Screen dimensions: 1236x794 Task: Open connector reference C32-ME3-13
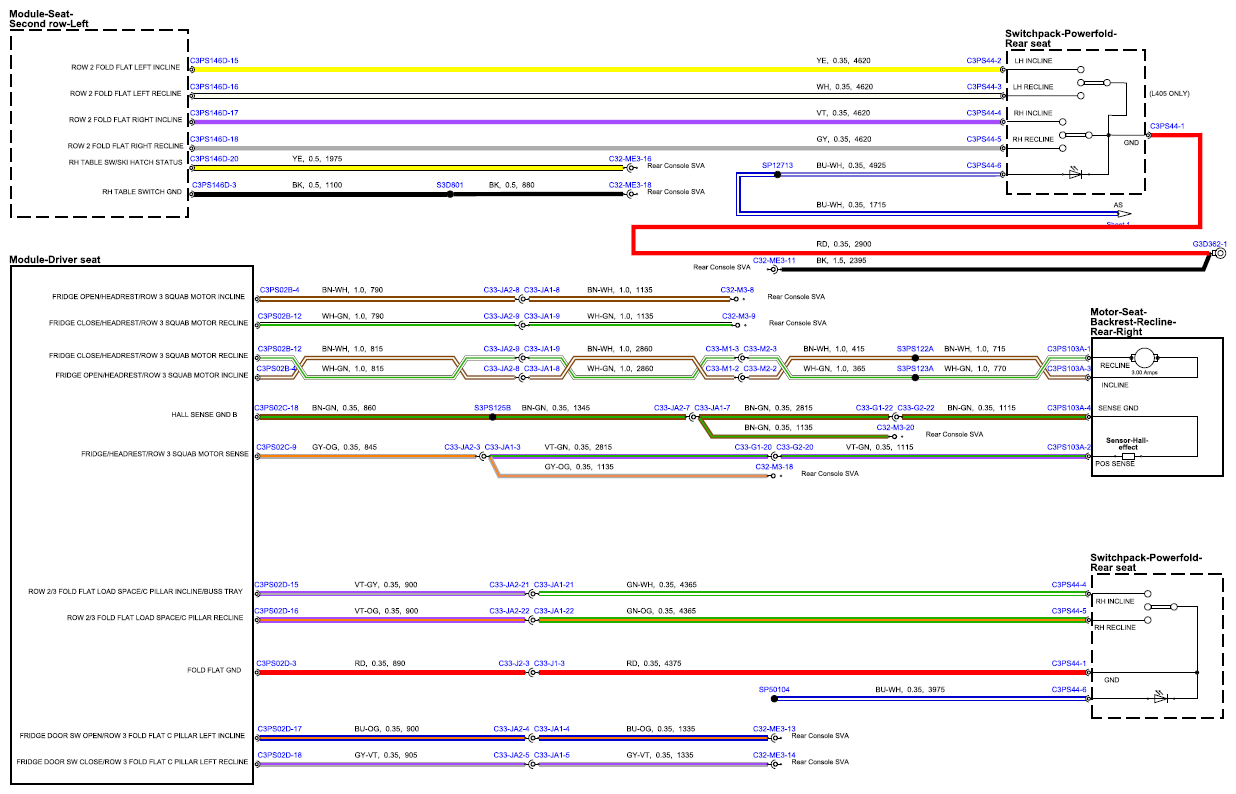coord(774,729)
